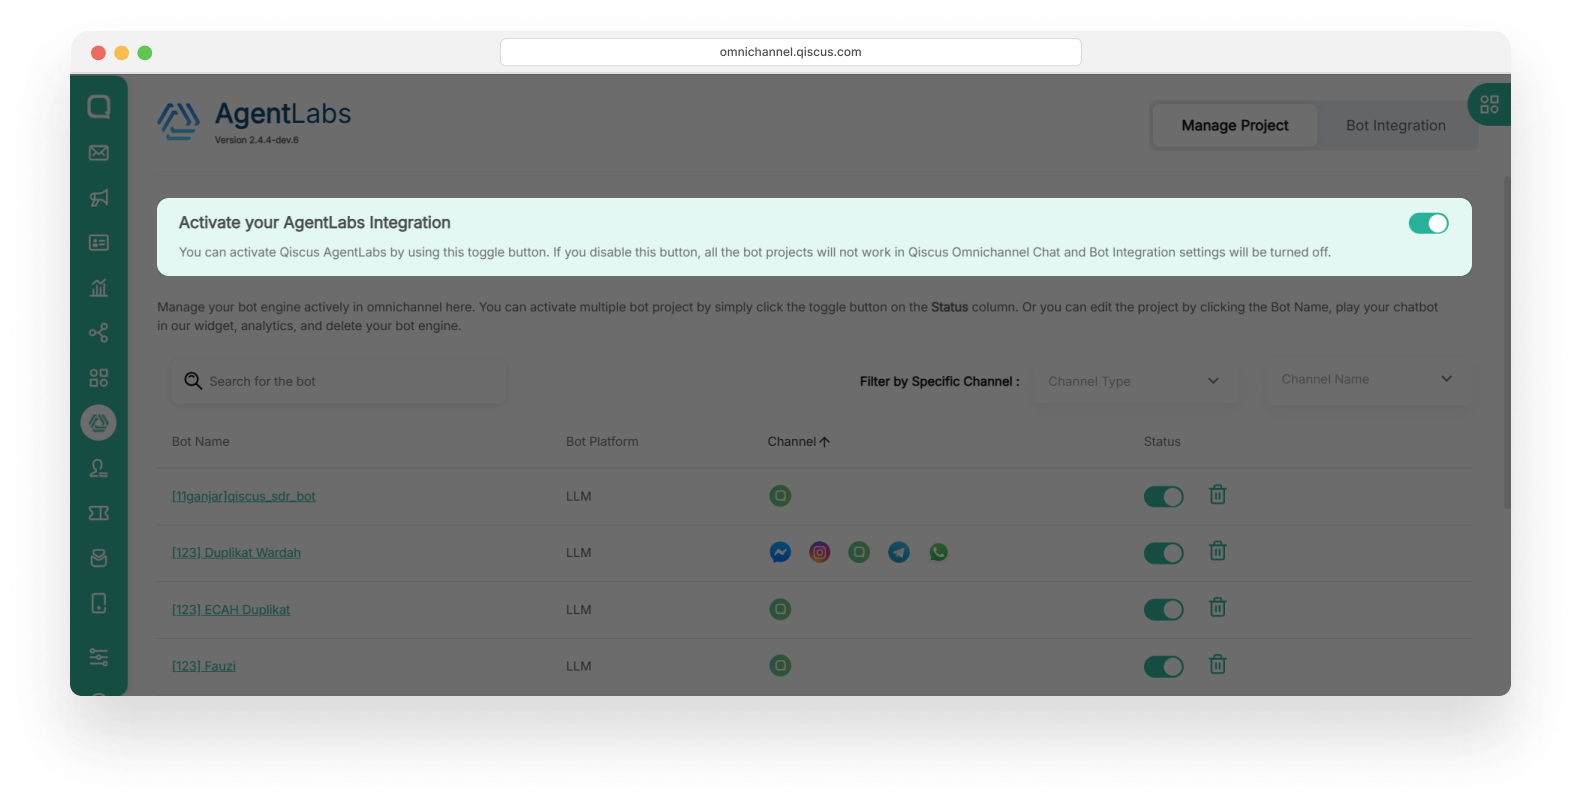Select the AgentLabs icon in the sidebar
This screenshot has height=805, width=1581.
tap(99, 423)
